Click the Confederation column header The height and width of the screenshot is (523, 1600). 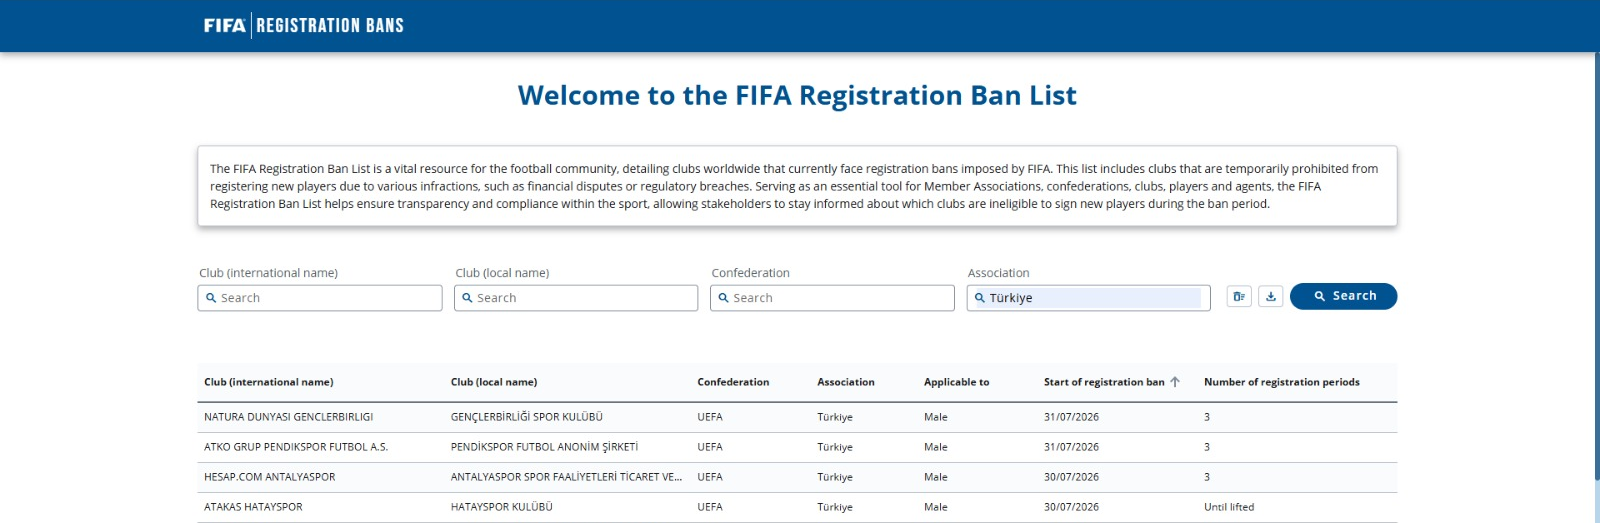coord(733,382)
